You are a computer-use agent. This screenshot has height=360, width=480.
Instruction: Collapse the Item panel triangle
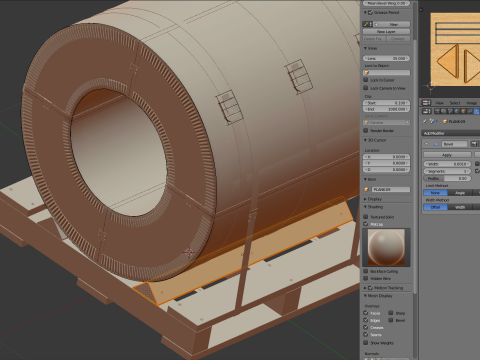pyautogui.click(x=365, y=179)
